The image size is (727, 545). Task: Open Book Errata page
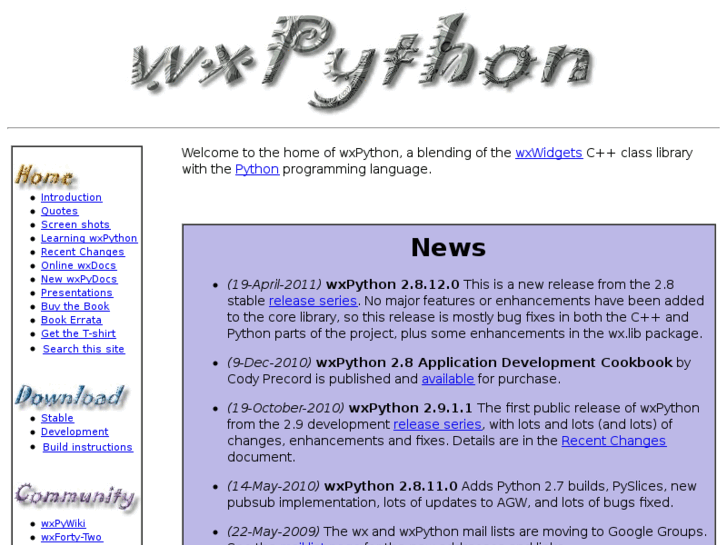(x=71, y=320)
